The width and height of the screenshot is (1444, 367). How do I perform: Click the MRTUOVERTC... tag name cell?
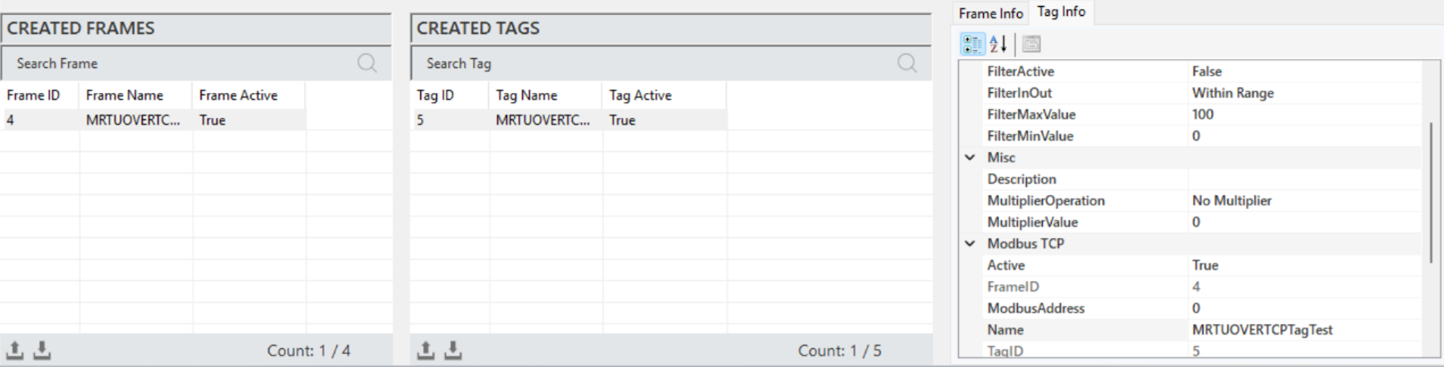coord(546,120)
